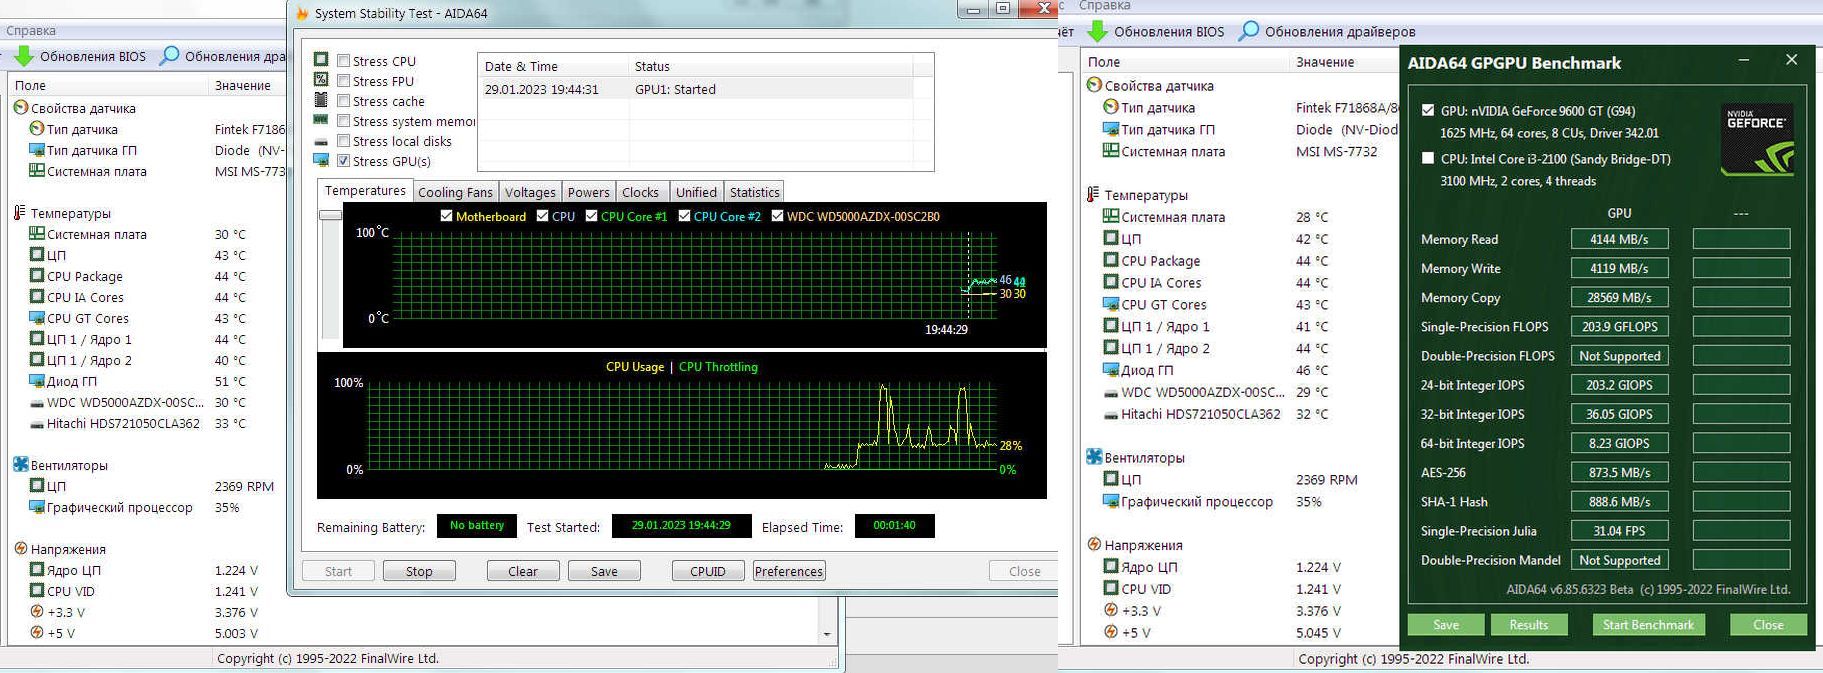Image resolution: width=1823 pixels, height=673 pixels.
Task: Click Вентиляторы fan icon in right window
Action: [1094, 457]
